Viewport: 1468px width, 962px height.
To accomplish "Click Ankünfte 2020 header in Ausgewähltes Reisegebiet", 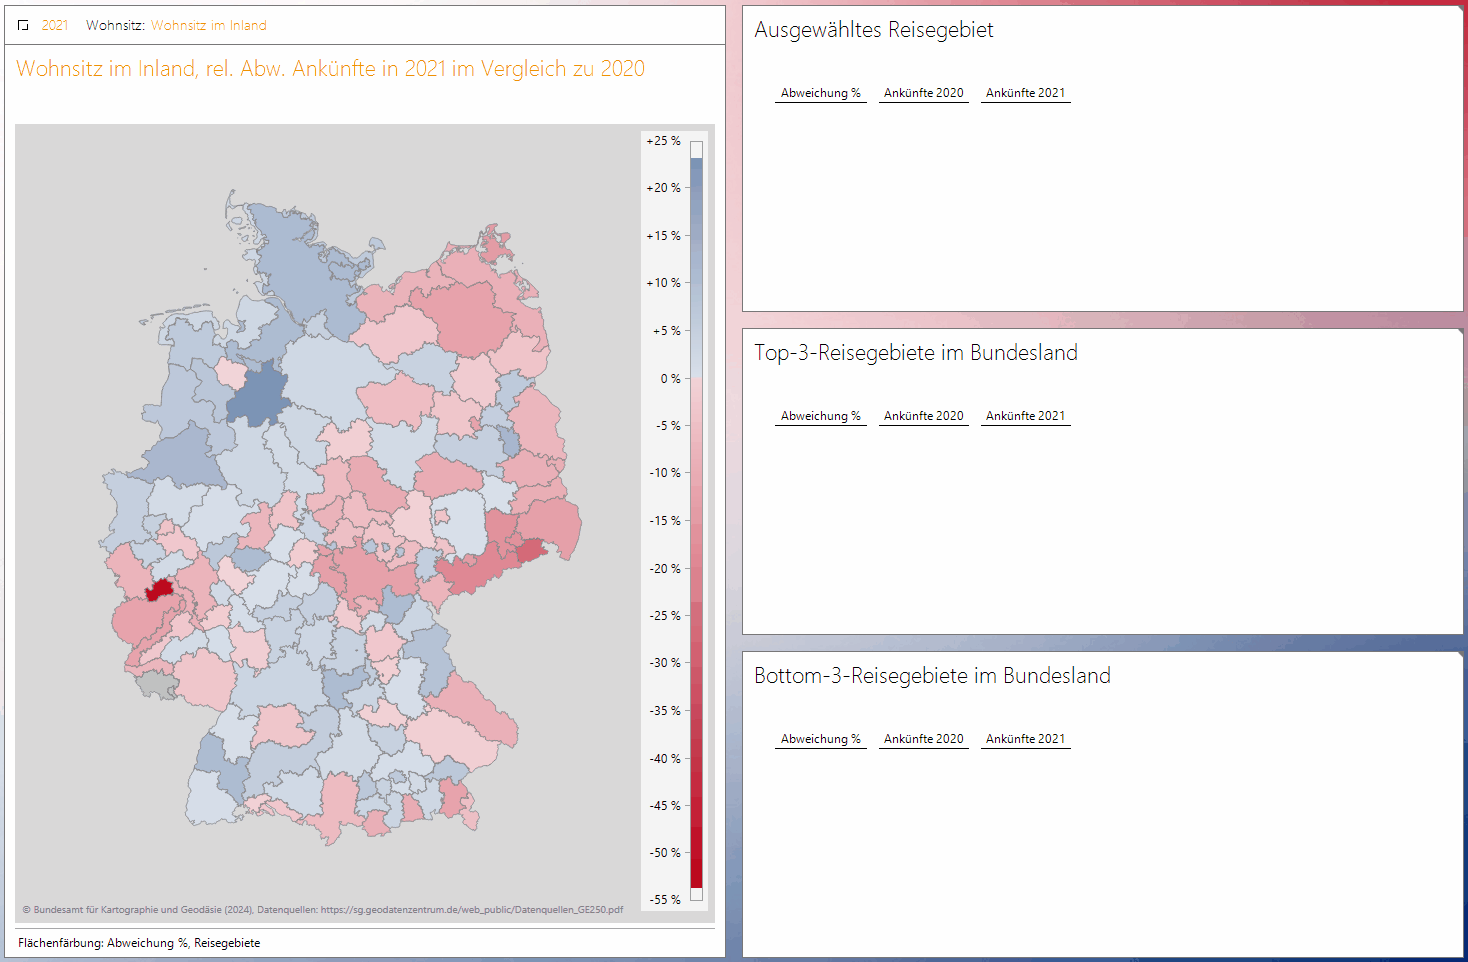I will pos(923,93).
